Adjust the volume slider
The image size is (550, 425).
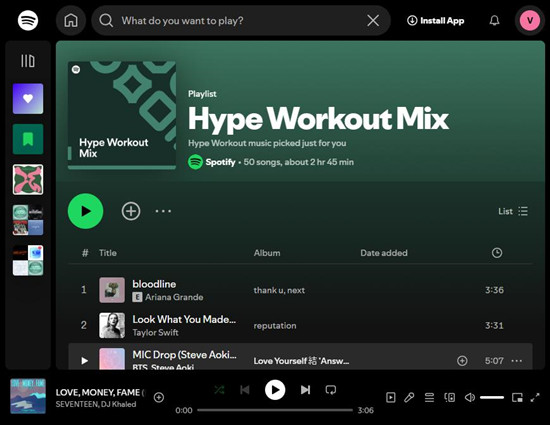tap(492, 397)
